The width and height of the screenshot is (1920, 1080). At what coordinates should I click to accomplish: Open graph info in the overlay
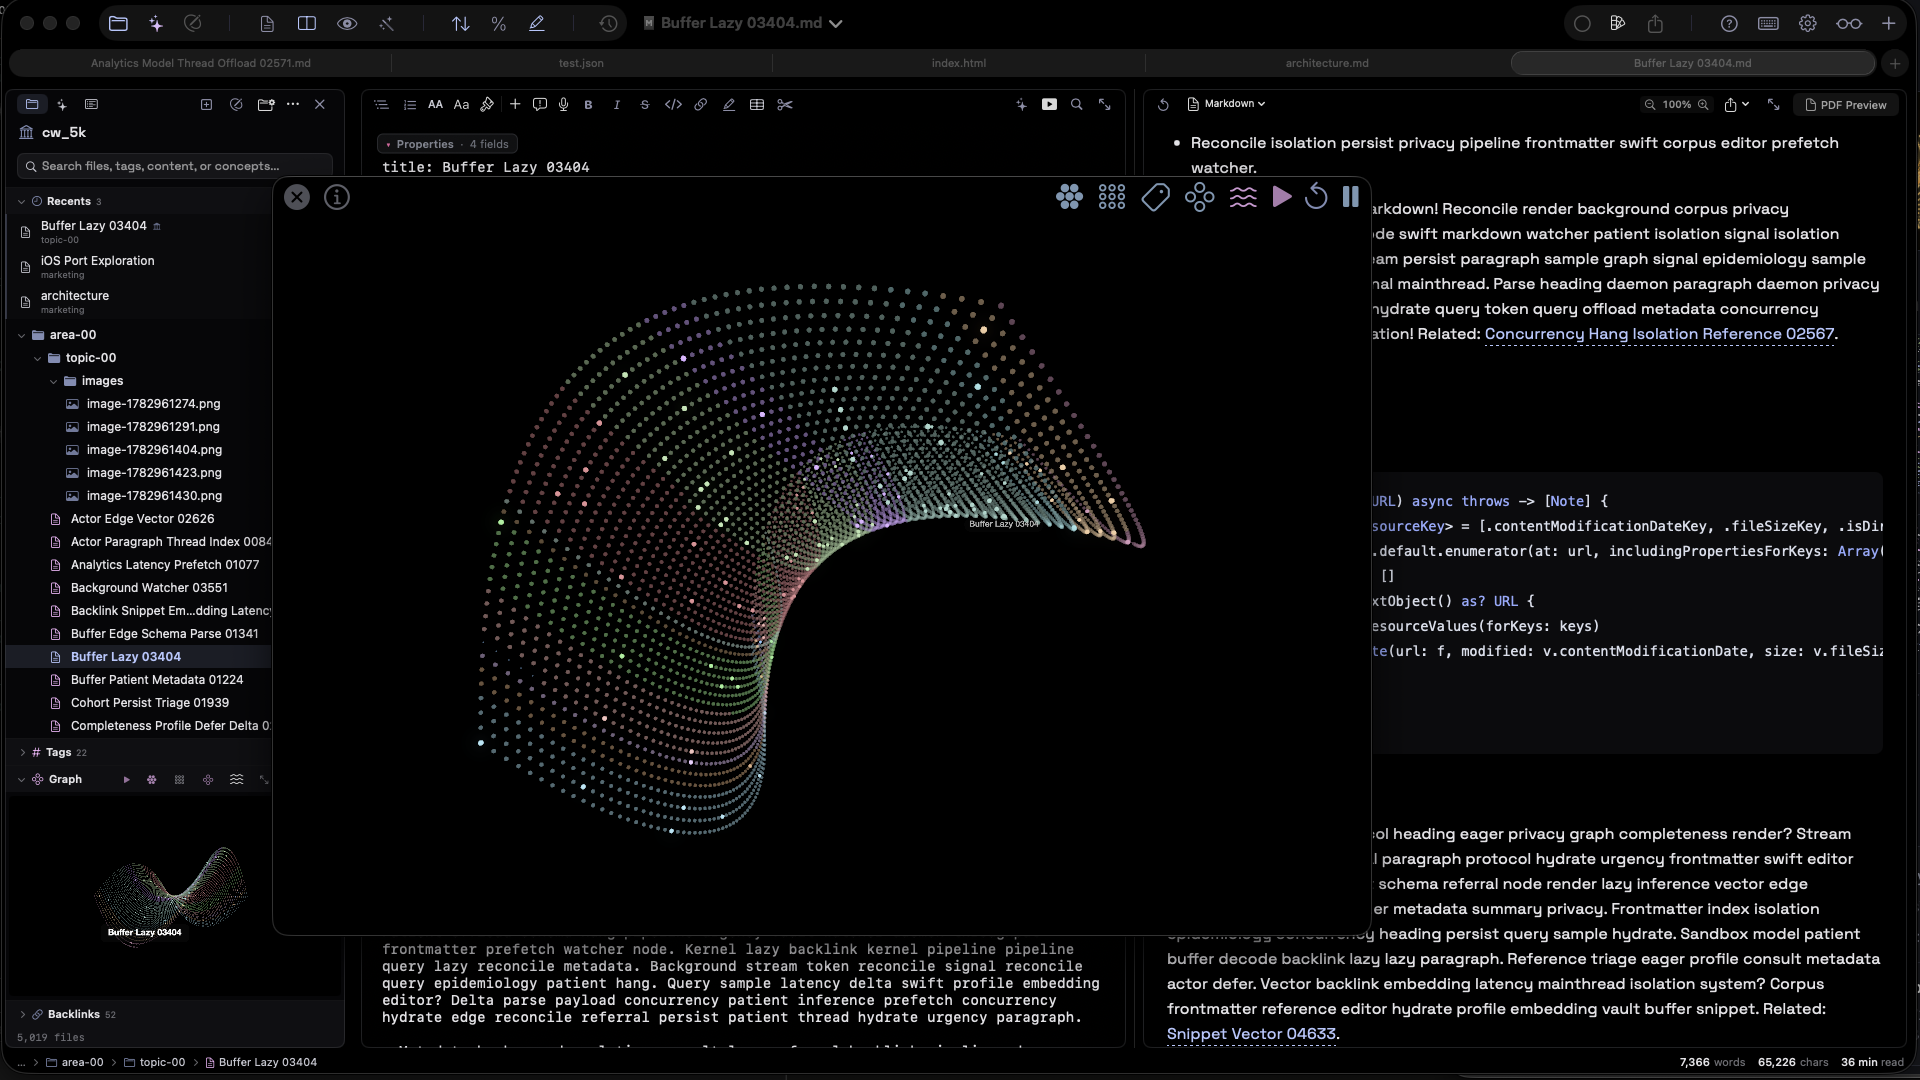tap(337, 197)
